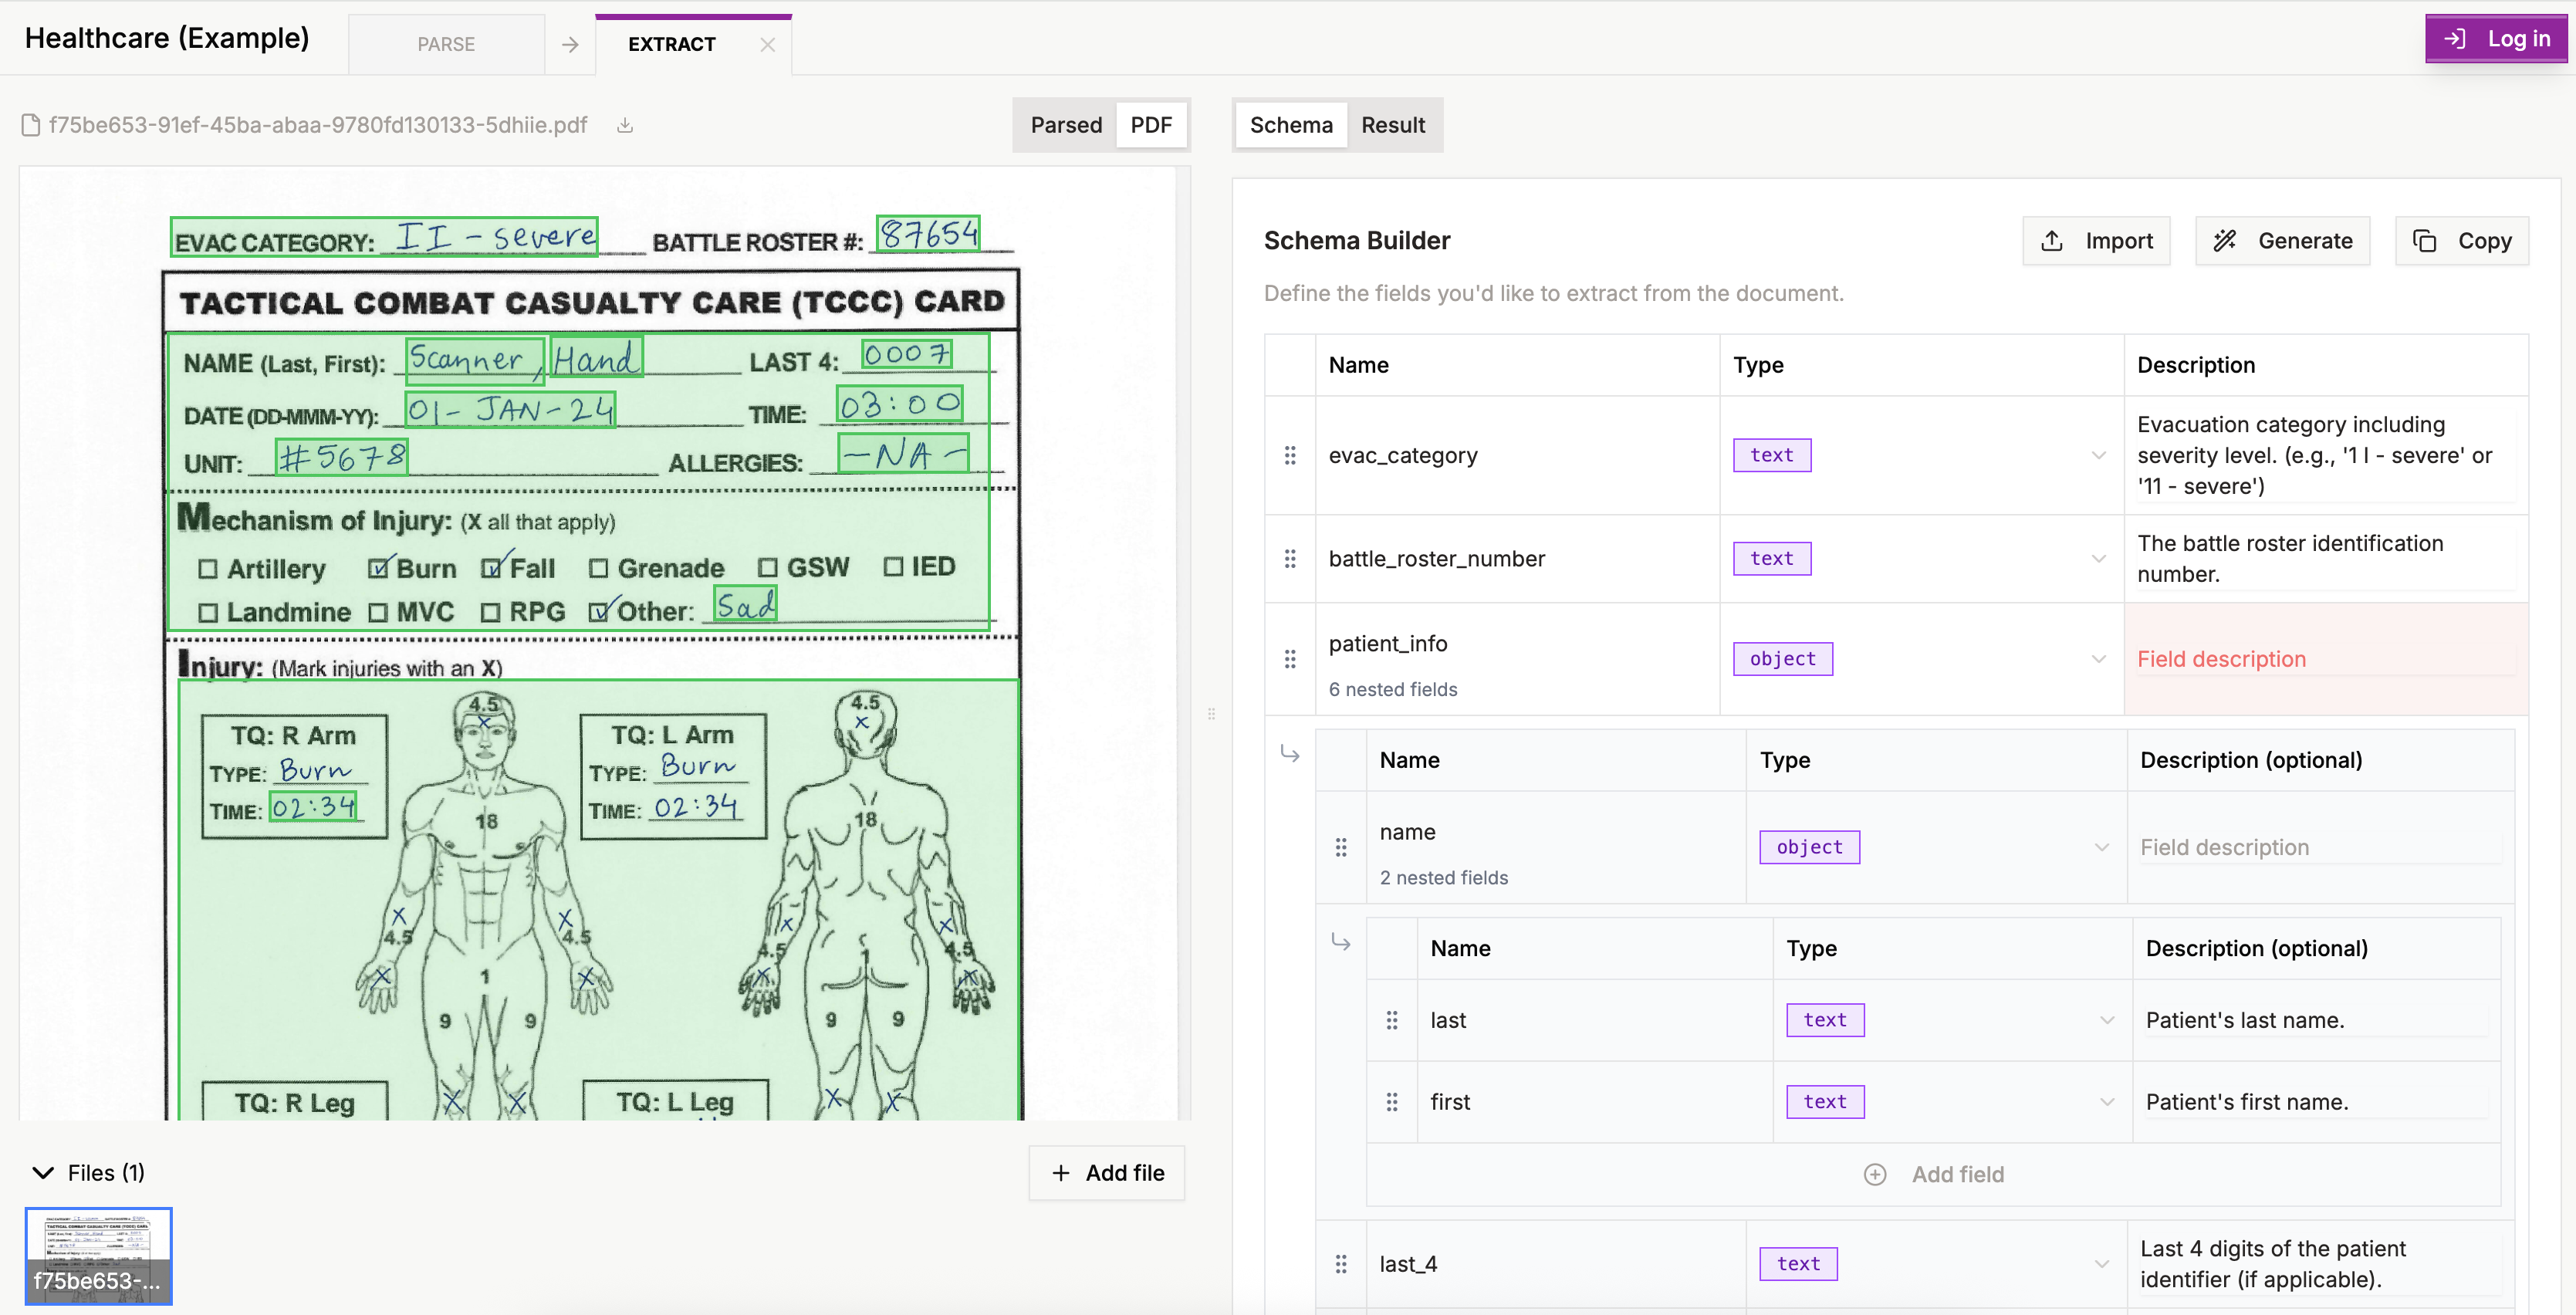Click the battle_roster_number name field

[1437, 559]
